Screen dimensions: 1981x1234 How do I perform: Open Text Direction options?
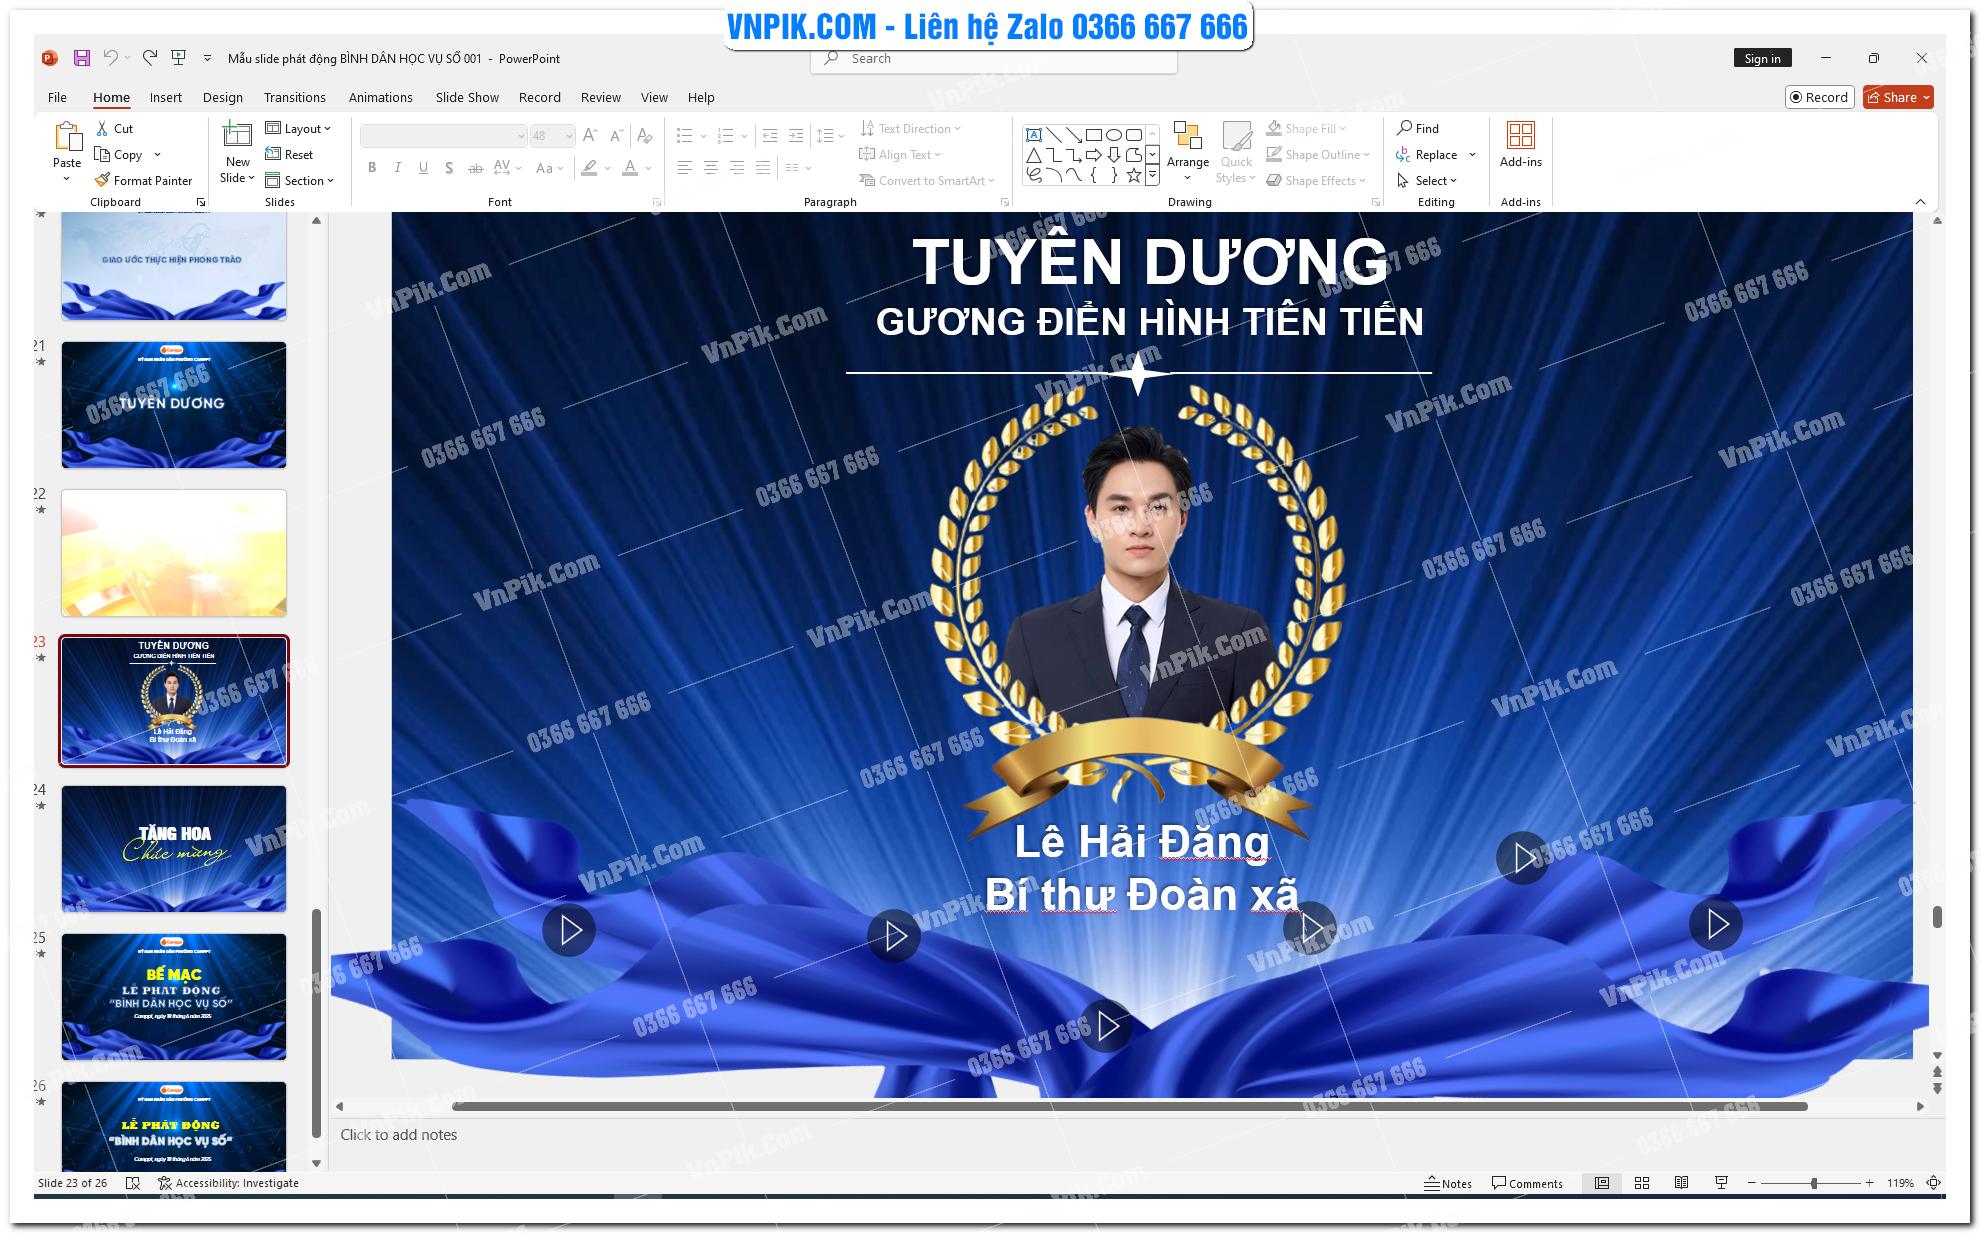(x=910, y=128)
